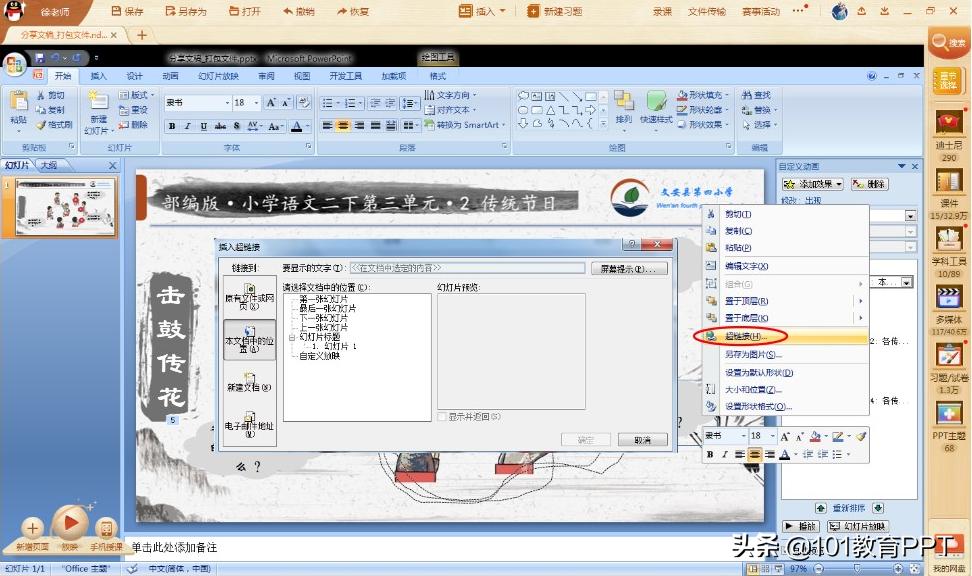Screen dimensions: 972x576
Task: Choose Format Shape (设置形状格式) in the context menu
Action: [785, 407]
